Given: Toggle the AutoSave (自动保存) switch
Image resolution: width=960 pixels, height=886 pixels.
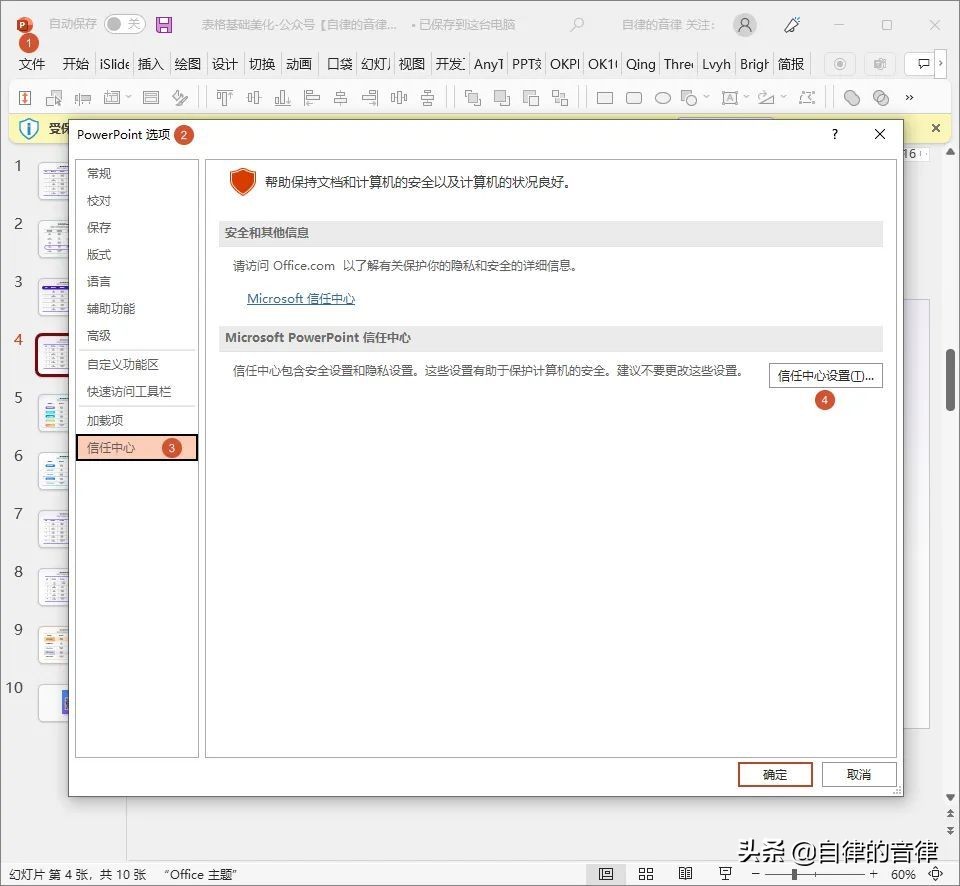Looking at the screenshot, I should pyautogui.click(x=124, y=25).
